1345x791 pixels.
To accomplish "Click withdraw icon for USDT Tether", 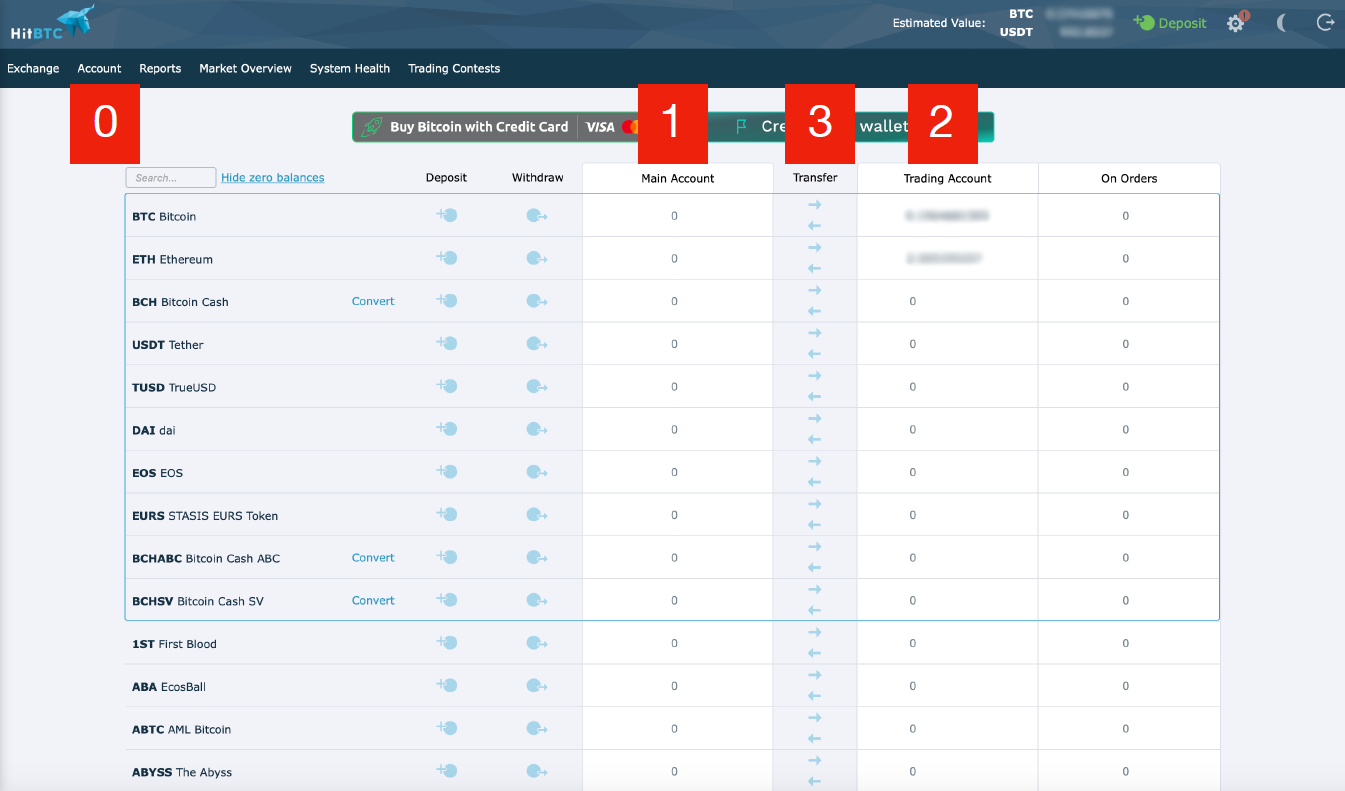I will click(x=537, y=345).
